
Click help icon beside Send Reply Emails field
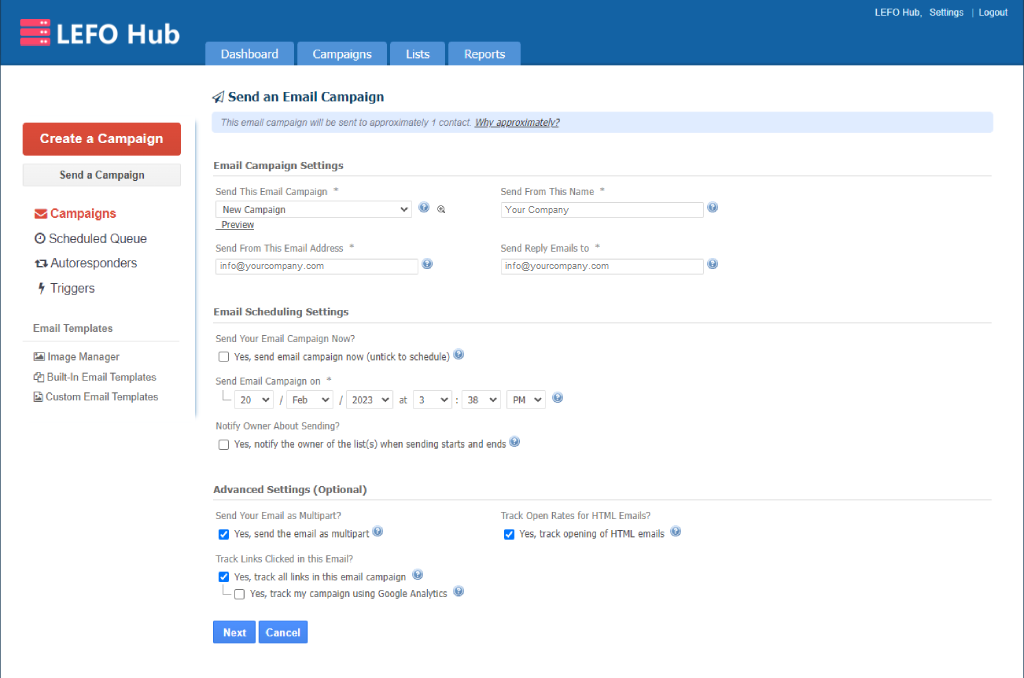pos(713,265)
